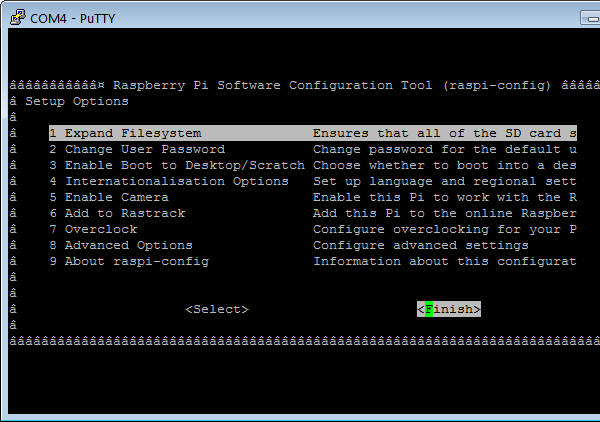Select Enable Boot to Desktop/Scratch
Image resolution: width=600 pixels, height=422 pixels.
click(x=165, y=165)
